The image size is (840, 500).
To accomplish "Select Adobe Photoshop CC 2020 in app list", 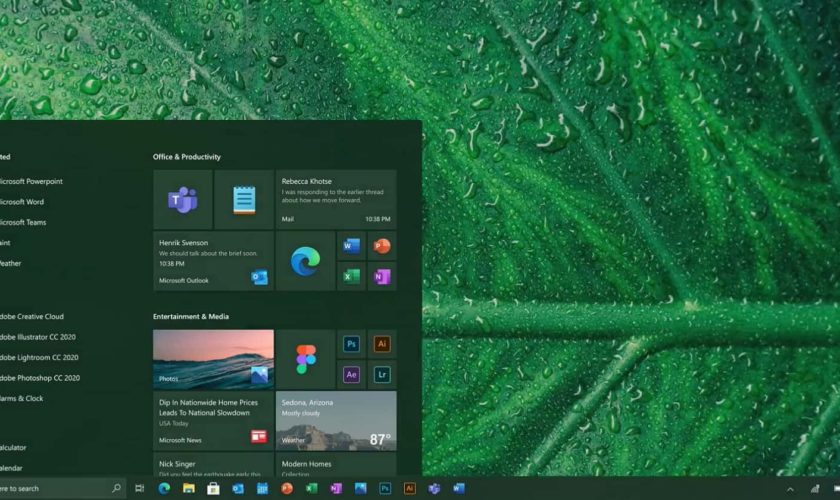I will pyautogui.click(x=40, y=377).
